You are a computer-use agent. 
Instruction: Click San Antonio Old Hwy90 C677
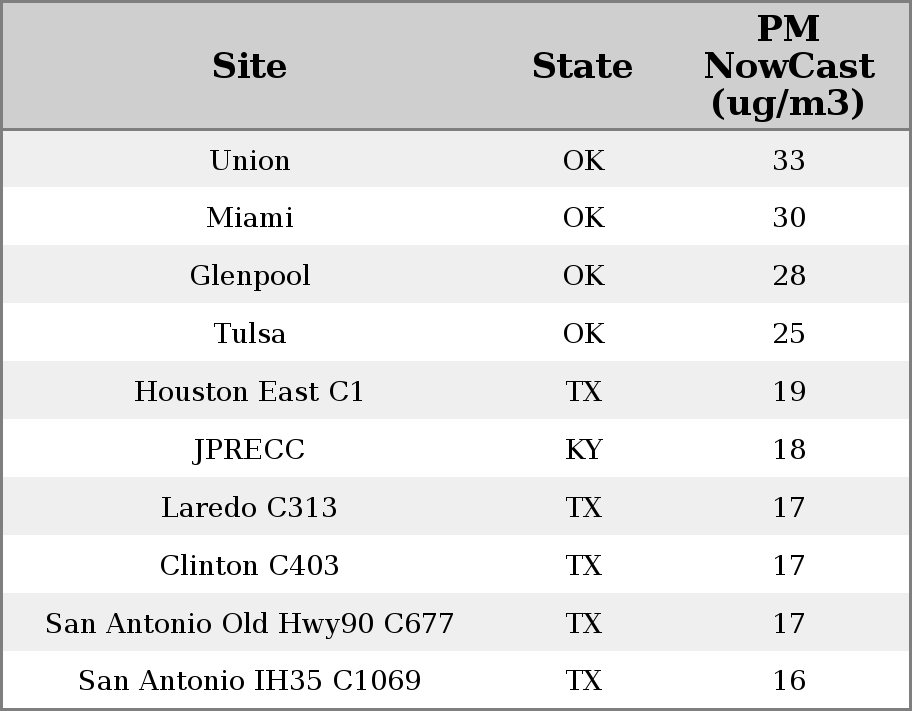(x=250, y=623)
